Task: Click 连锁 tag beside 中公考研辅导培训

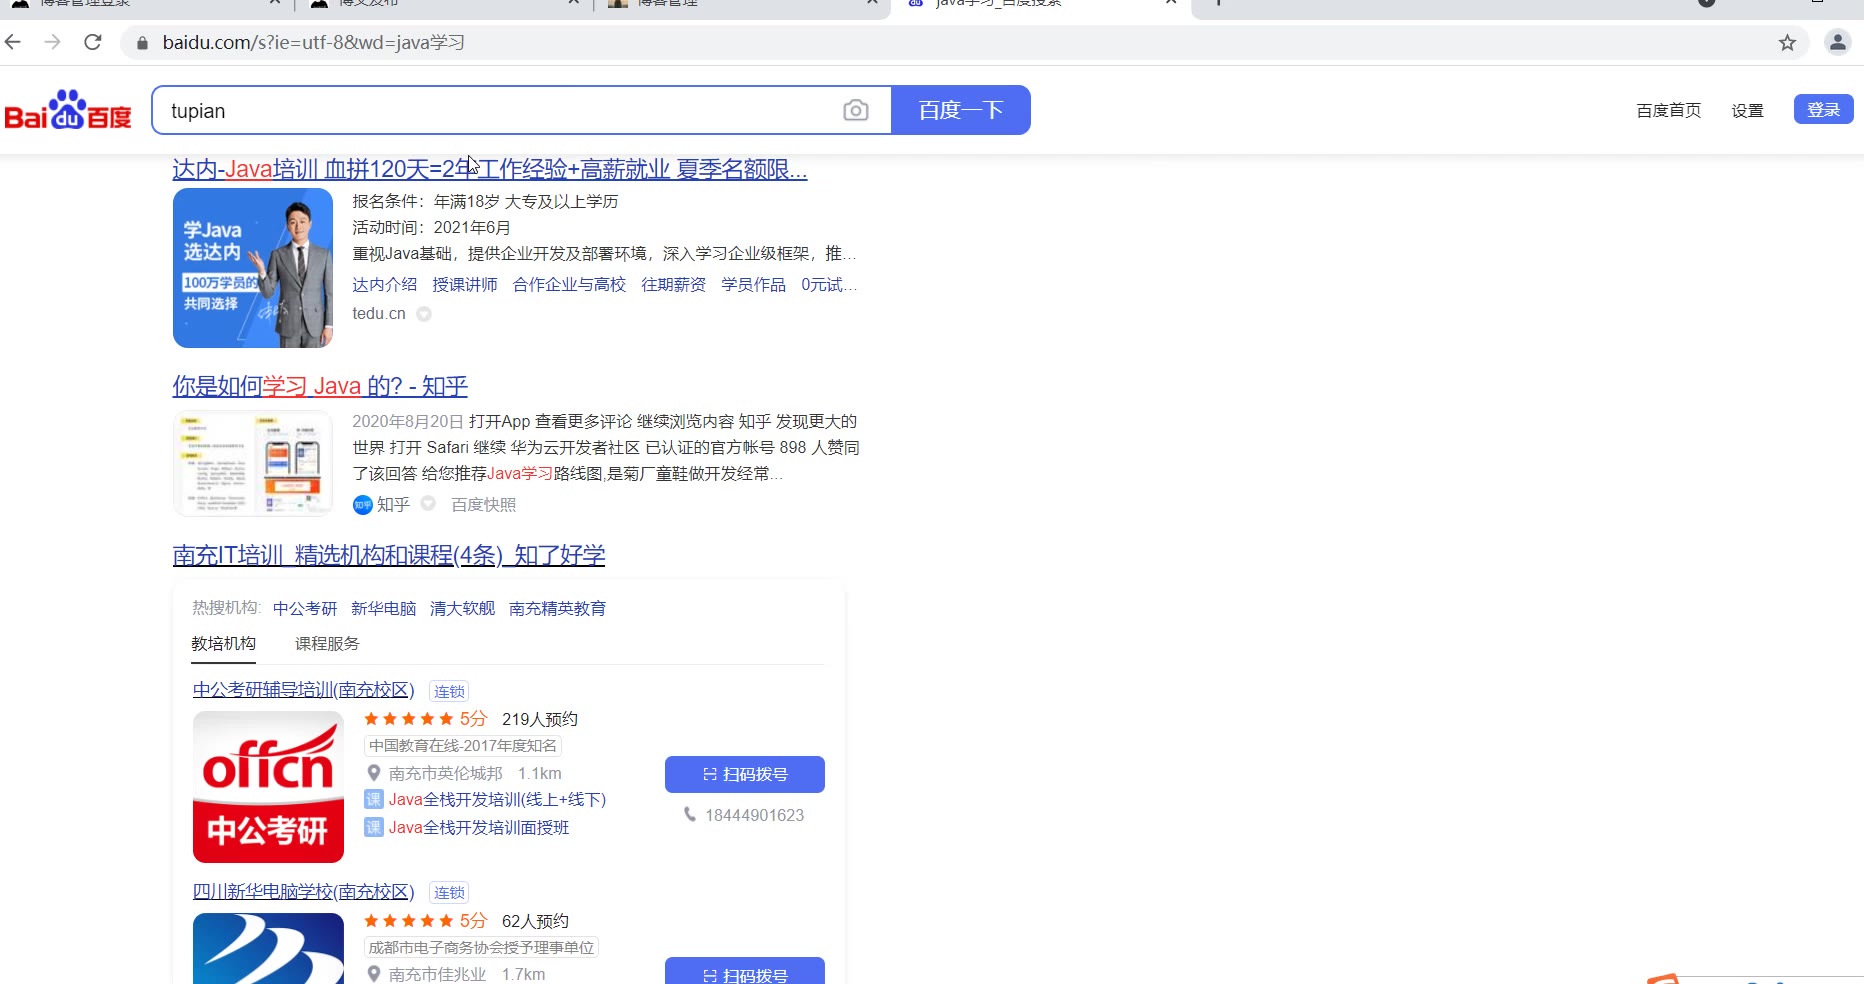Action: point(449,691)
